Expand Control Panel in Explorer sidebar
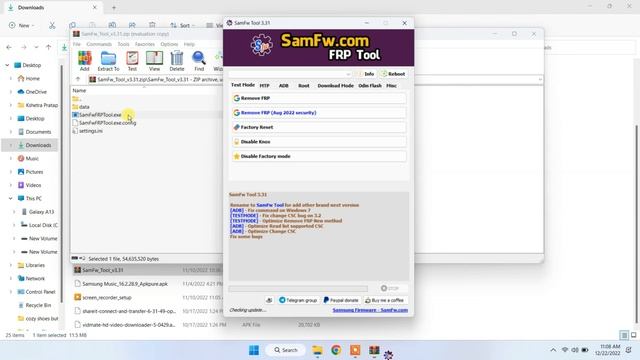The width and height of the screenshot is (640, 360). [x=11, y=292]
